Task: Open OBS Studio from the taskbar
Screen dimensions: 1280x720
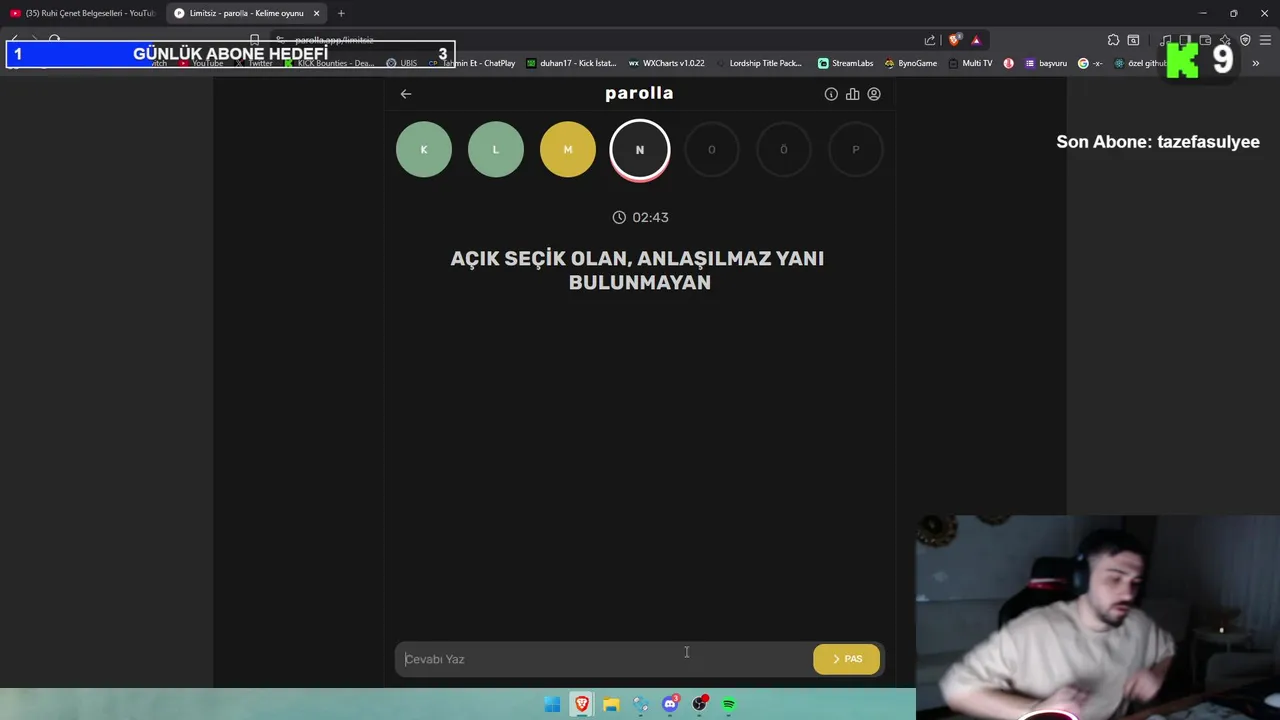Action: (x=700, y=705)
